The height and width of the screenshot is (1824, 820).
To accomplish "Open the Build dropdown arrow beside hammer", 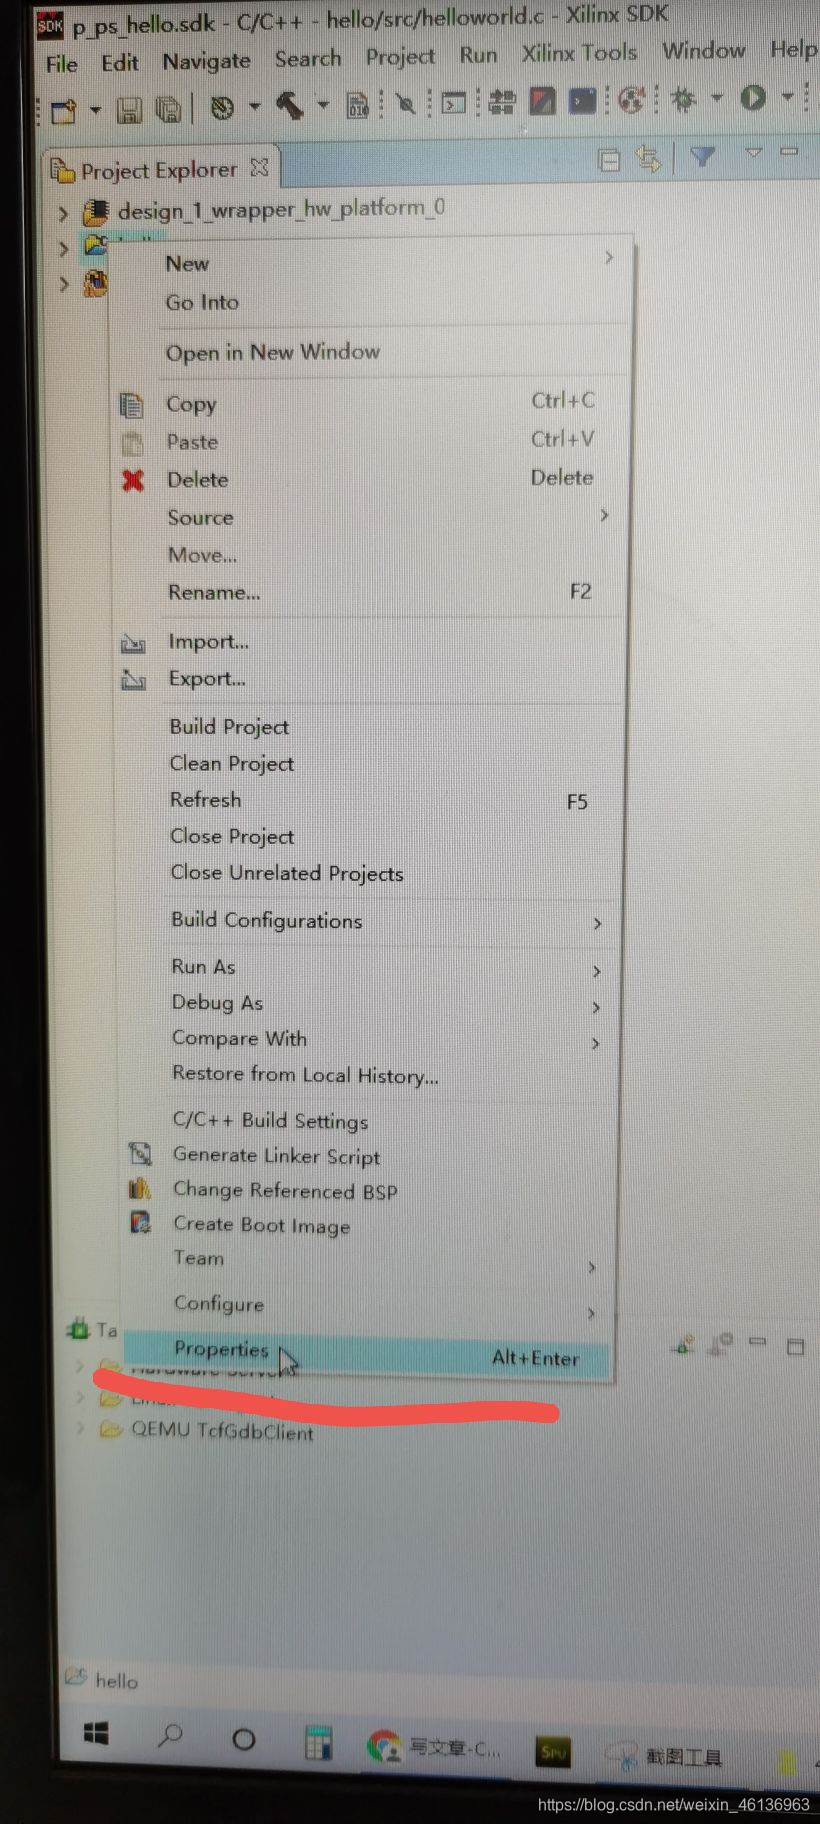I will coord(322,104).
